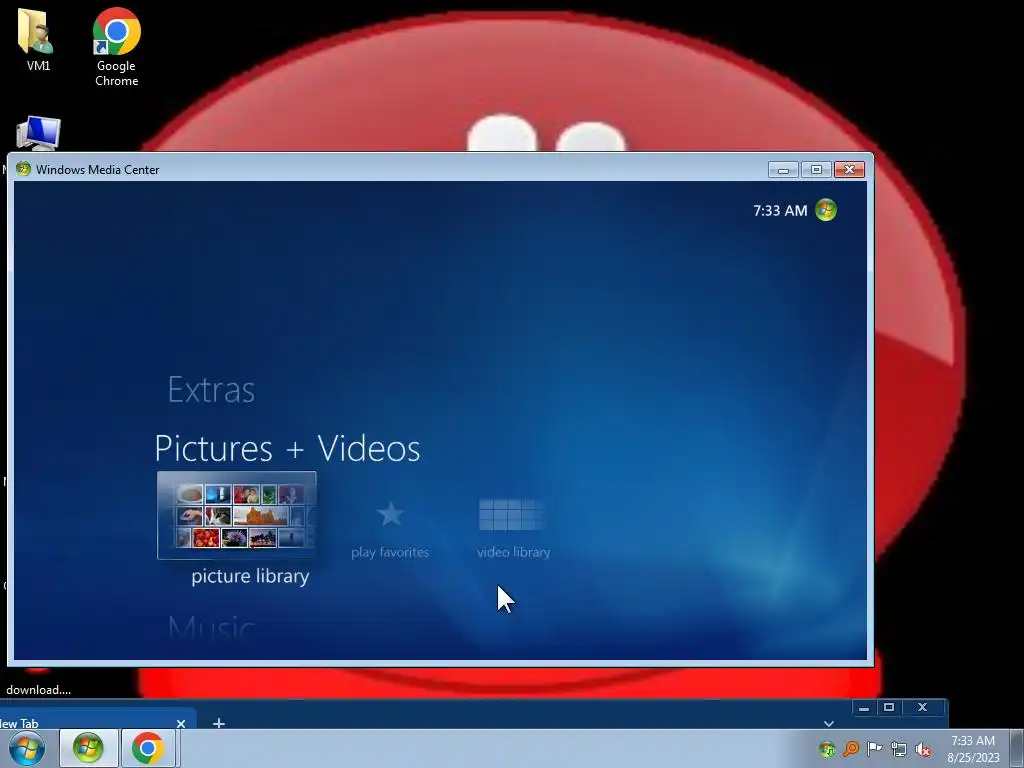Click the orange magnifier tray icon
Screen dimensions: 1024x768
pos(851,749)
